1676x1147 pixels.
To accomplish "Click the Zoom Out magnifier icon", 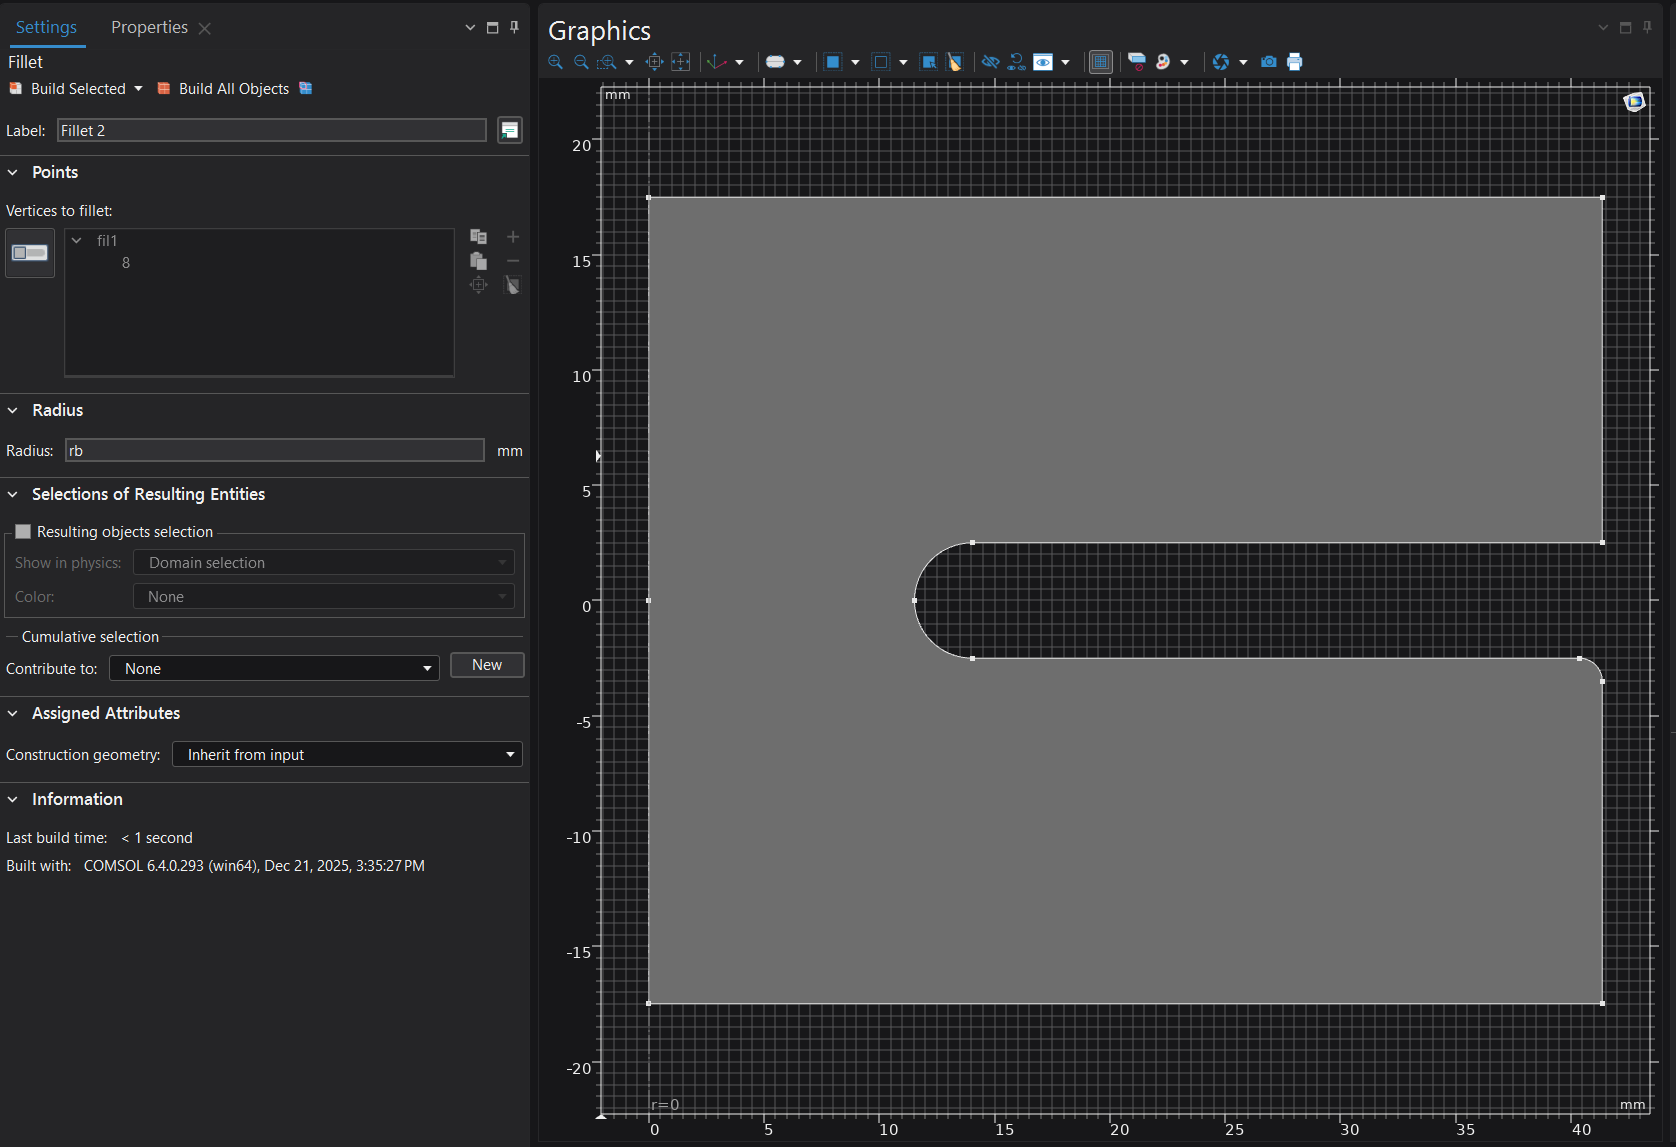I will [x=581, y=62].
